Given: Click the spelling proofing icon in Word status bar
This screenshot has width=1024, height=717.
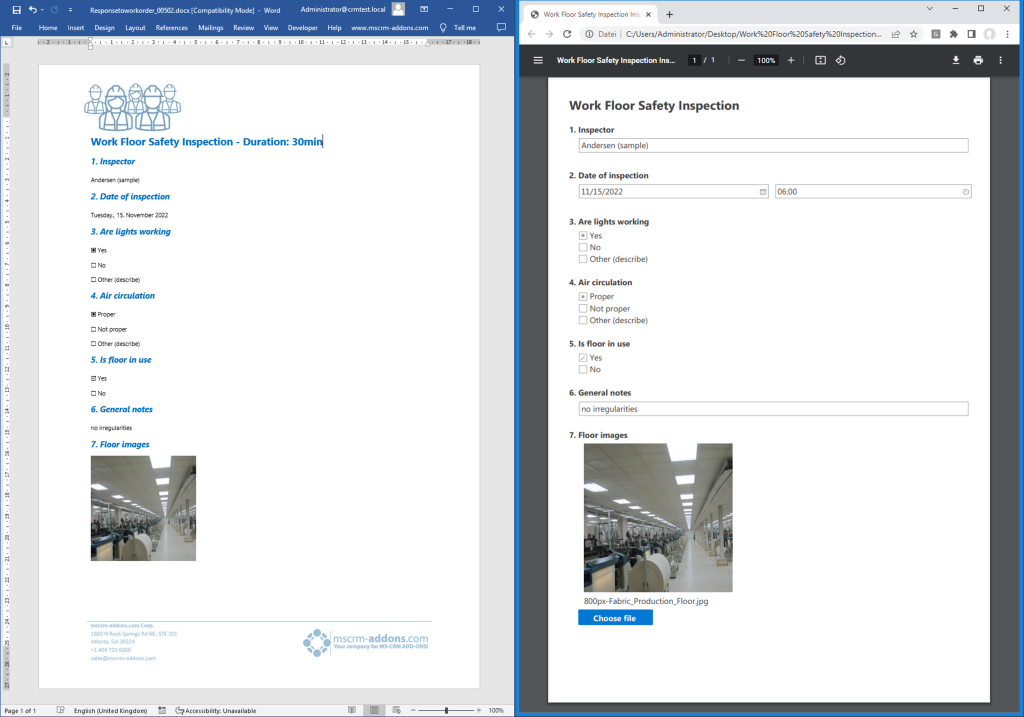Looking at the screenshot, I should point(60,710).
